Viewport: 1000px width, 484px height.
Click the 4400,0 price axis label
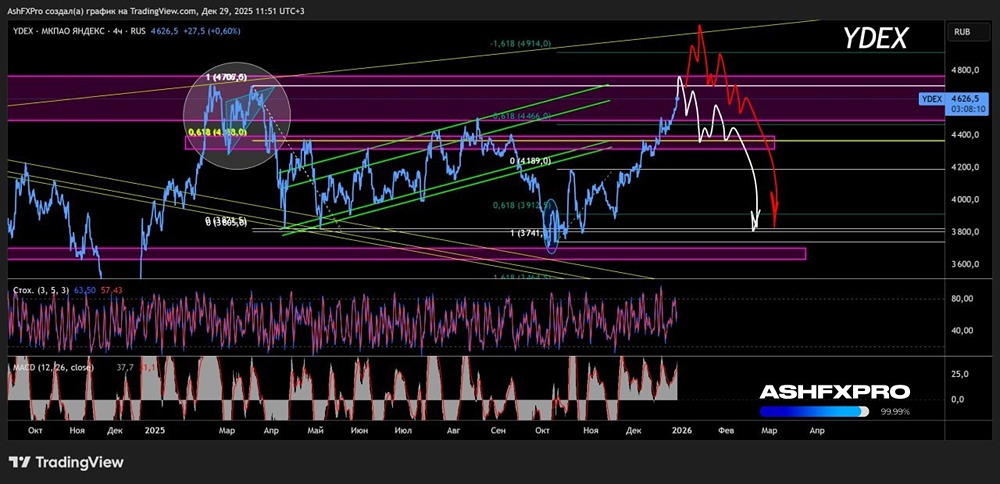coord(965,135)
